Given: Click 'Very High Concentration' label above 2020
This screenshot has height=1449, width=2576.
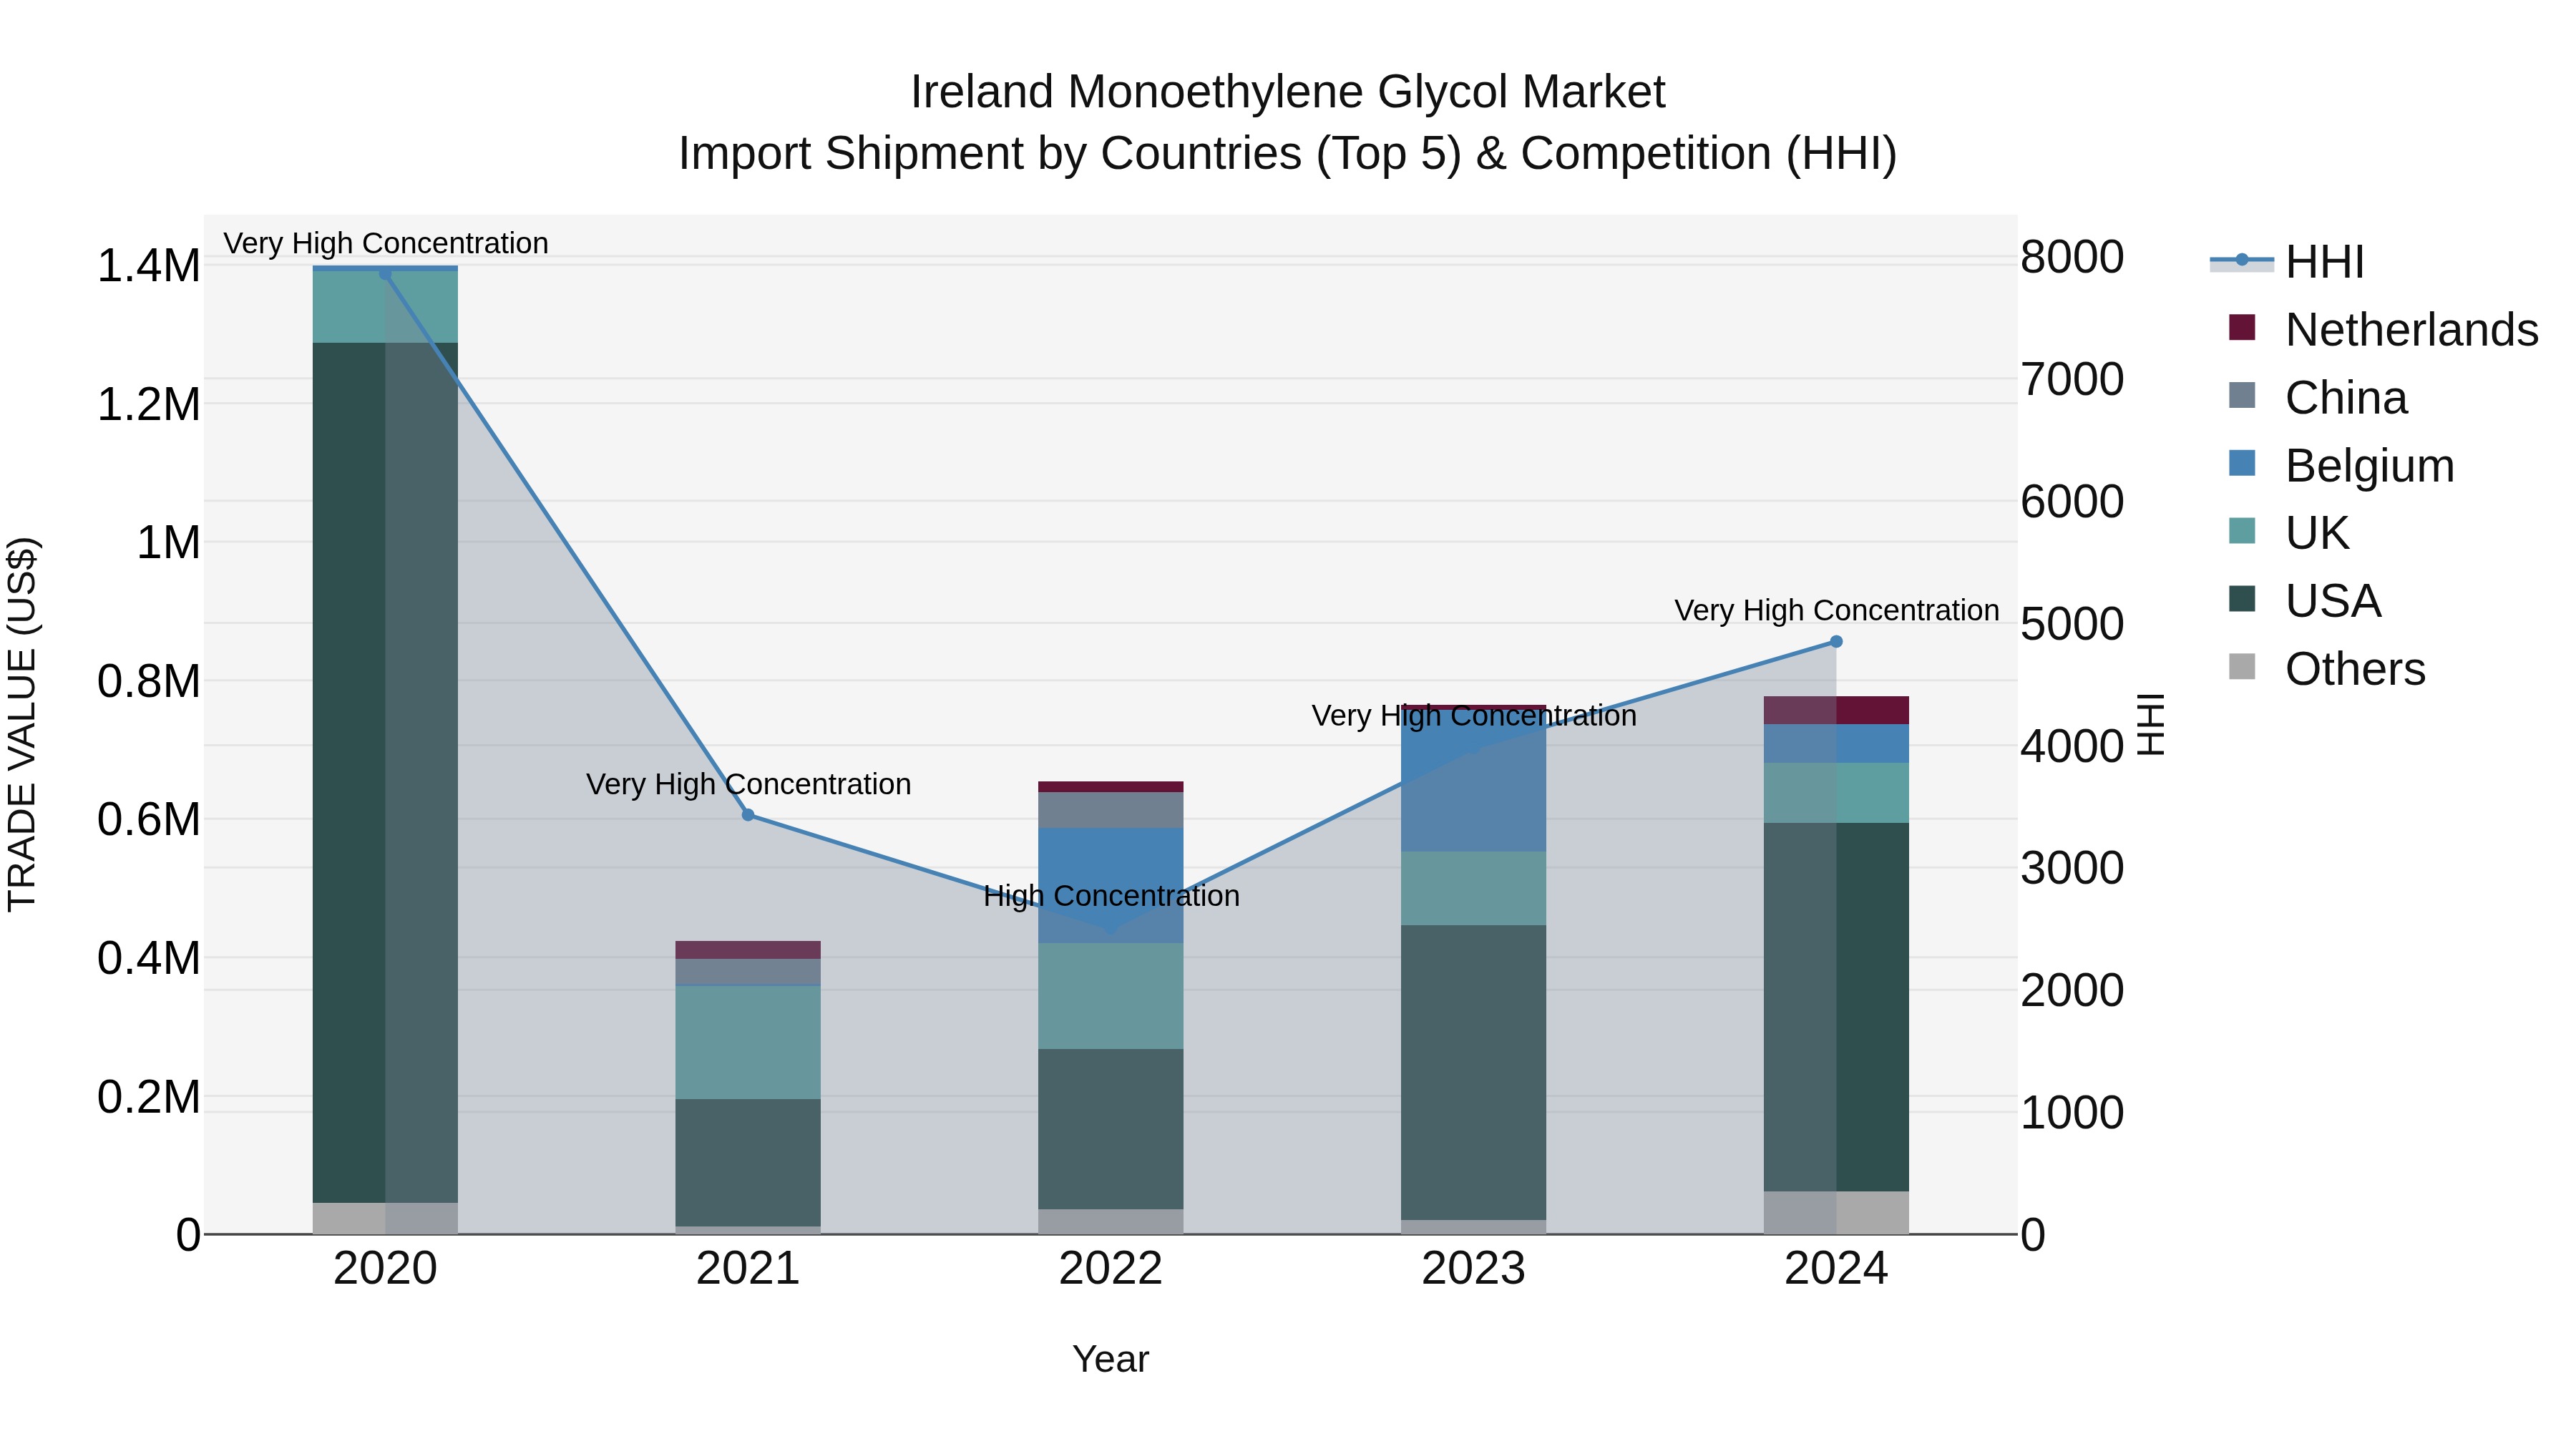Looking at the screenshot, I should tap(385, 243).
